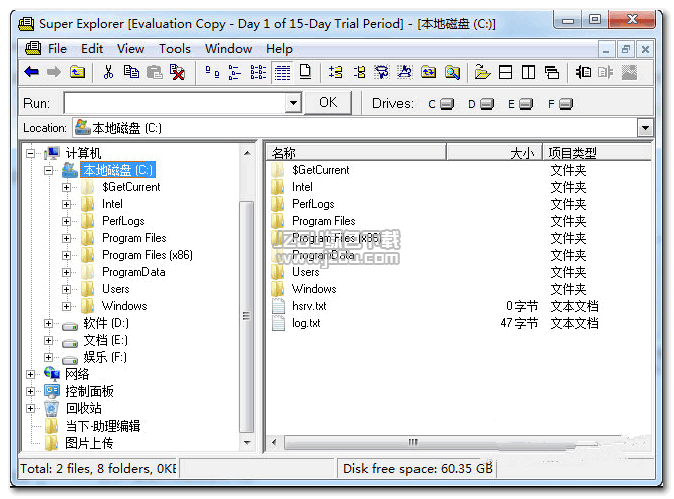Switch to drive C button

(x=441, y=104)
